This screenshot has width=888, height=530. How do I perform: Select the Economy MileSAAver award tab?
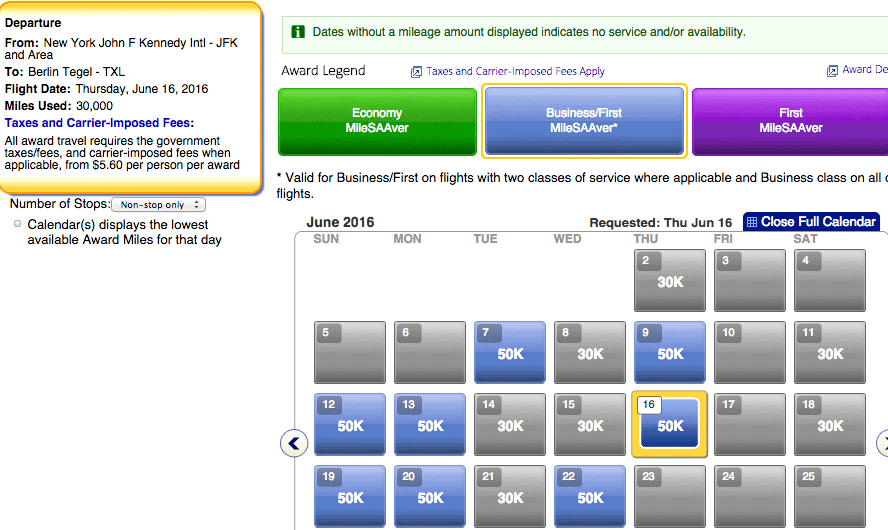click(377, 121)
